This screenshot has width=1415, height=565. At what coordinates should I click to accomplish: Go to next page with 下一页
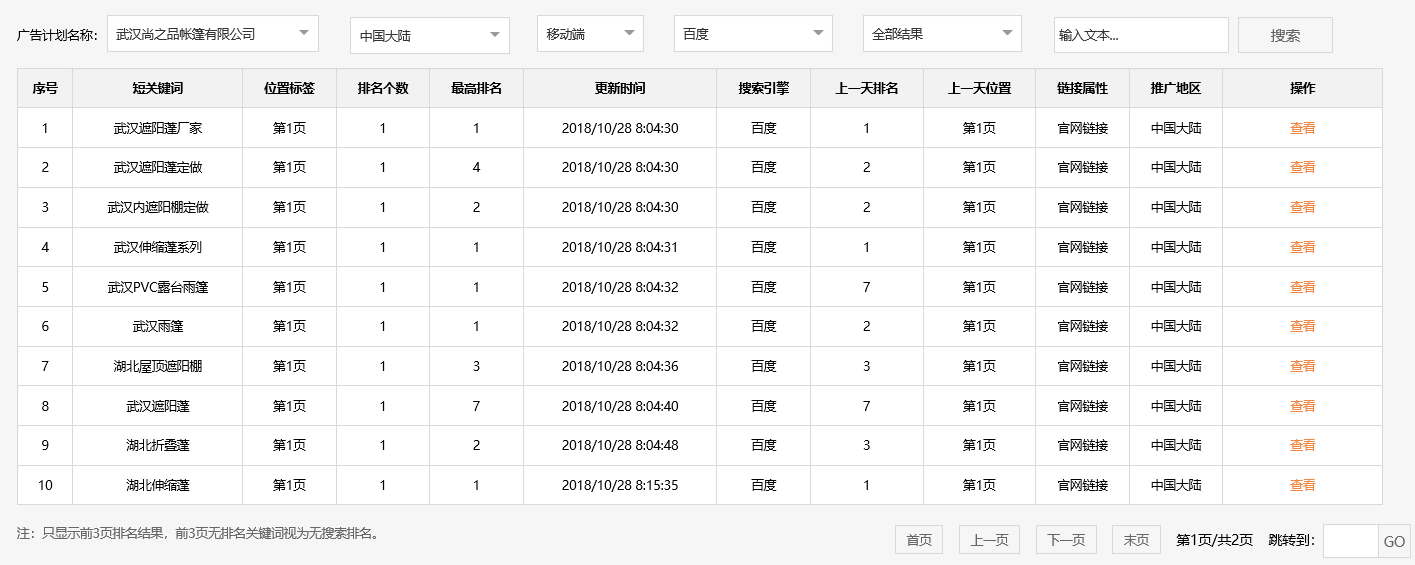[1066, 540]
